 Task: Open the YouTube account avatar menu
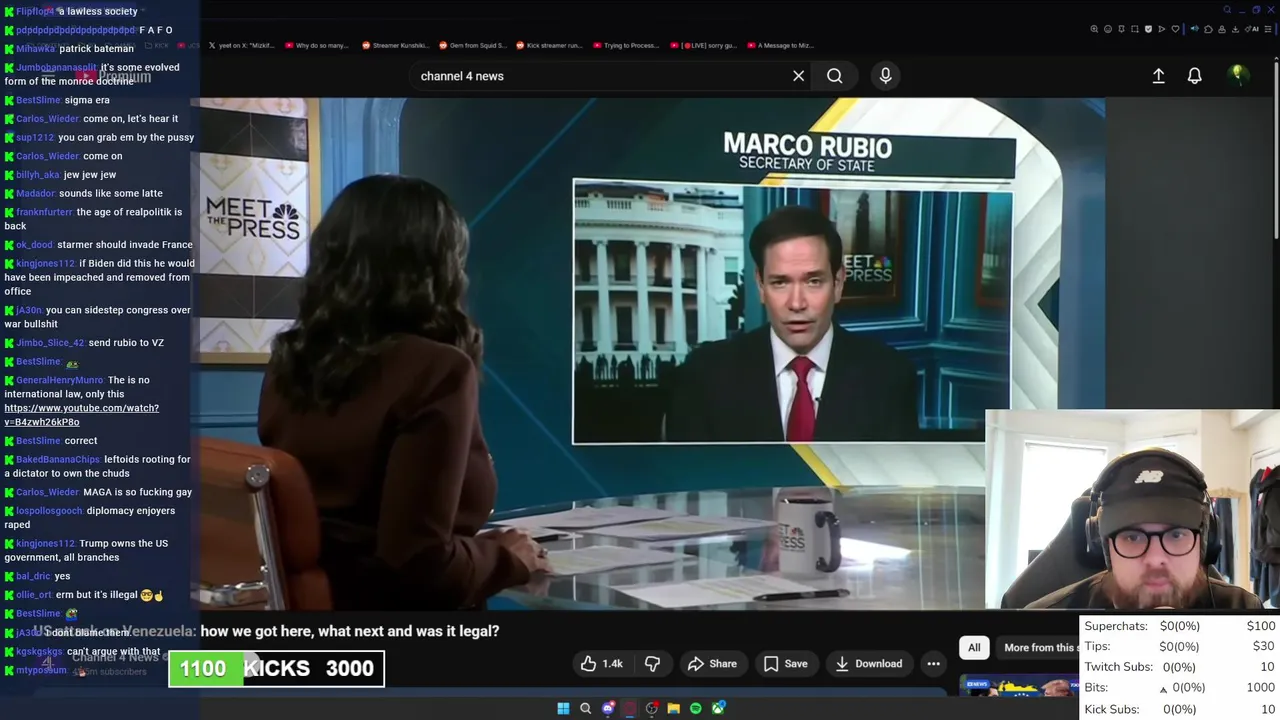coord(1237,75)
